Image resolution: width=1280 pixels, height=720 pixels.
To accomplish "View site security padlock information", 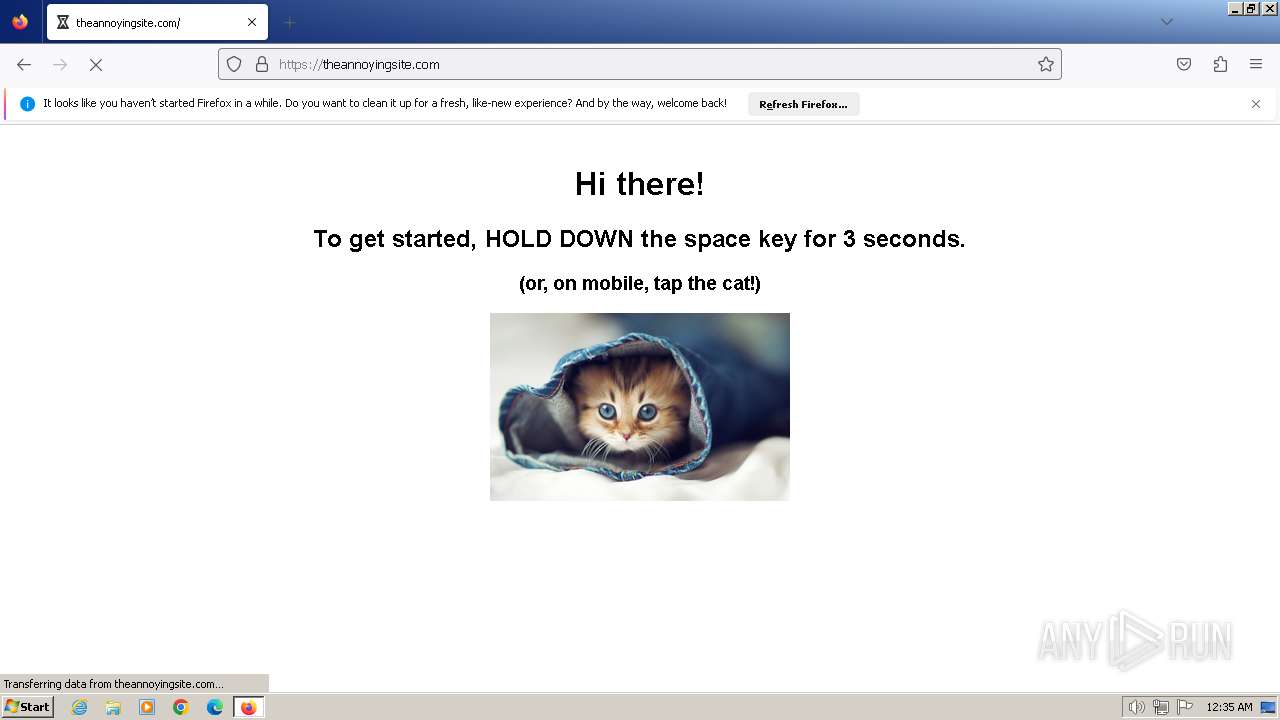I will (262, 64).
